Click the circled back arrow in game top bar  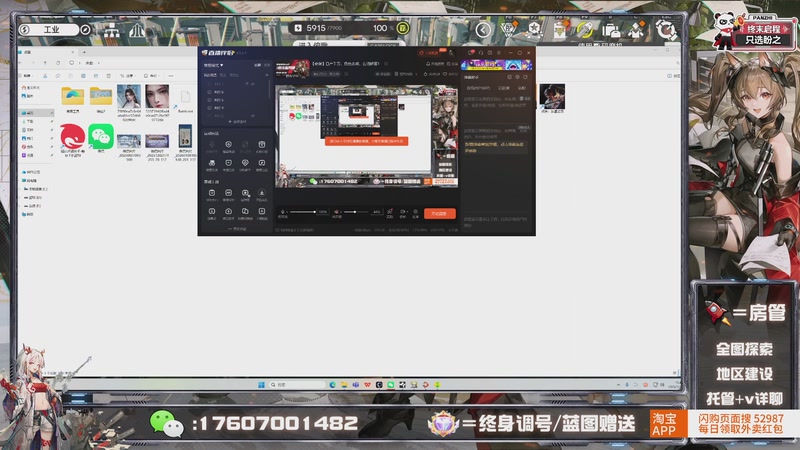pos(483,30)
